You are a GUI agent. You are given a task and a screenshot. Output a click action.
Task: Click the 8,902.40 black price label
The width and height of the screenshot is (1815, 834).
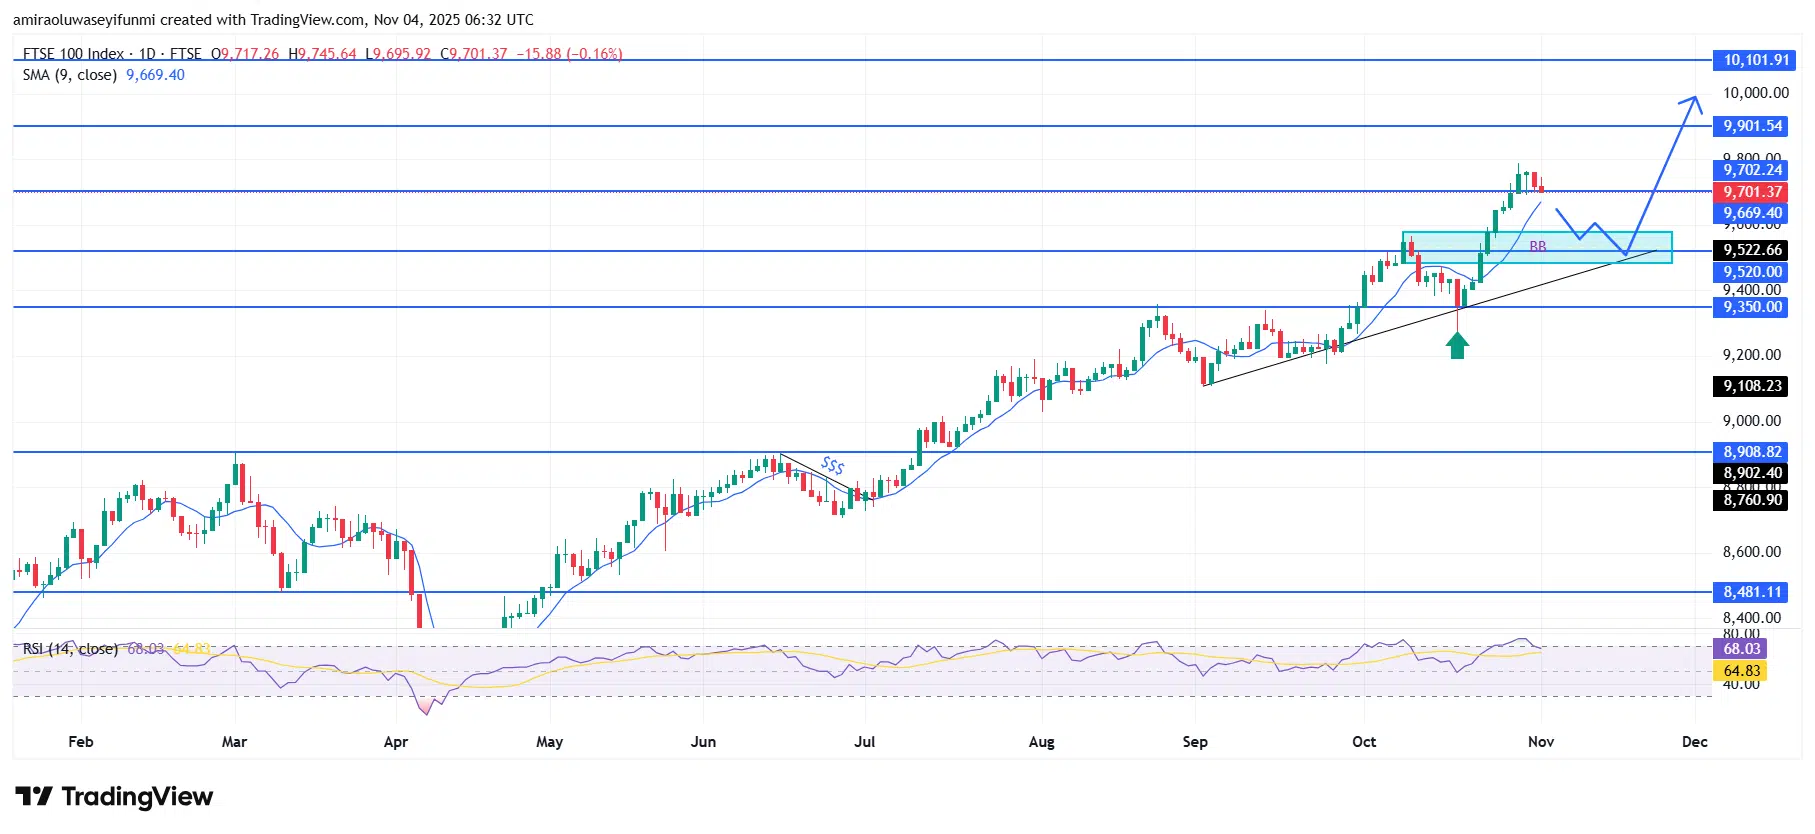[x=1752, y=473]
